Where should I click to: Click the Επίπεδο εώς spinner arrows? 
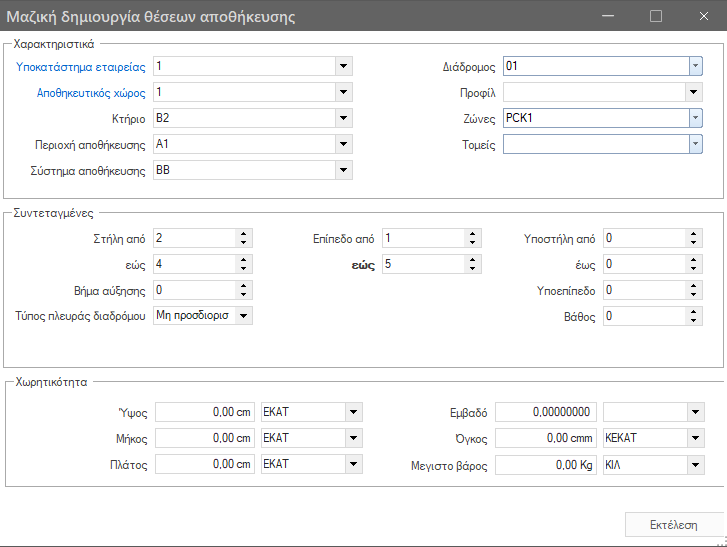point(472,264)
